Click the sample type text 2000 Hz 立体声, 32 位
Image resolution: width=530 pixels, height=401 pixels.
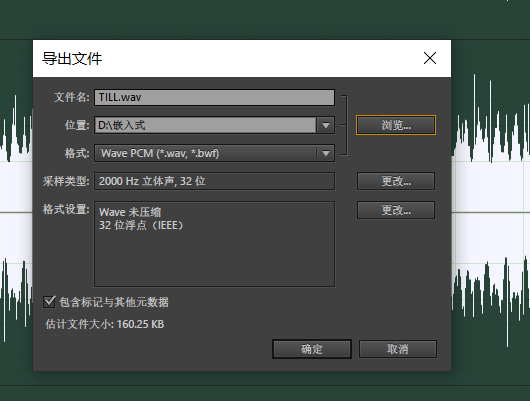pos(152,181)
